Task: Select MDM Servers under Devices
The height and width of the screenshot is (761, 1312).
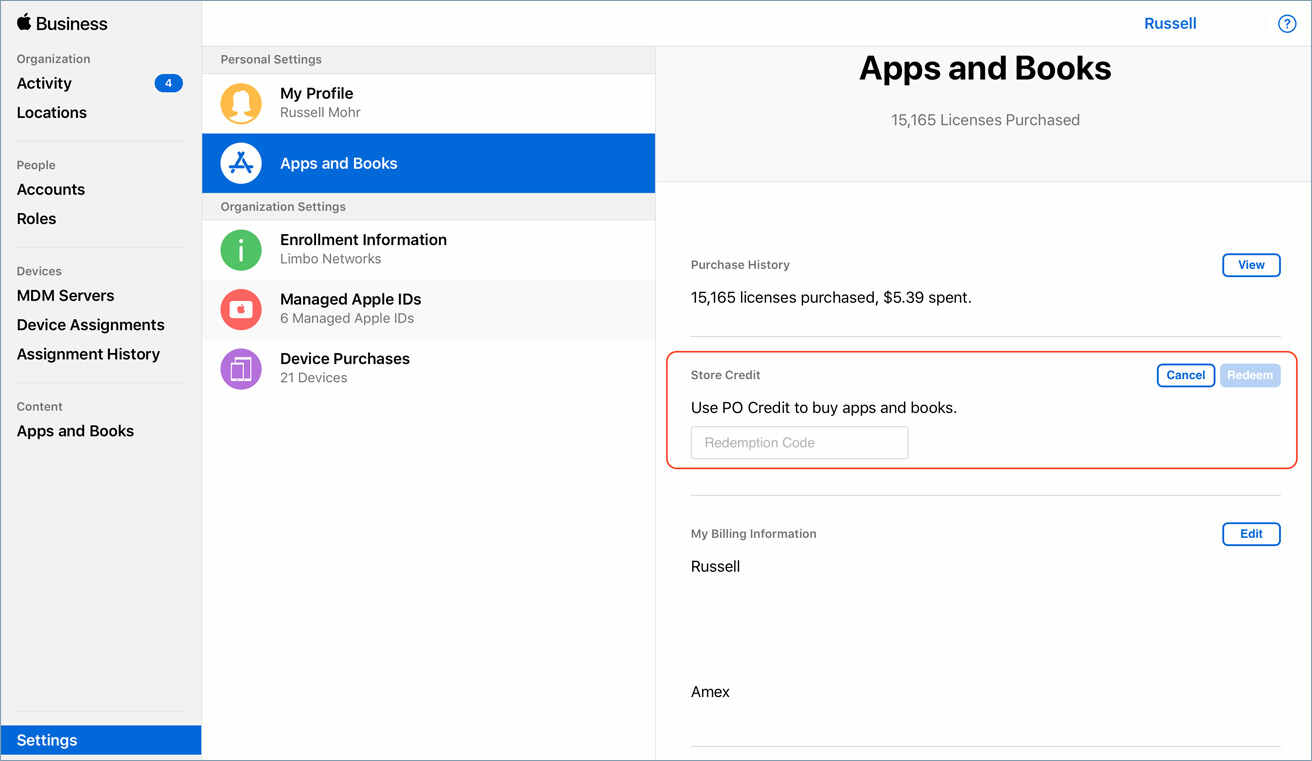Action: (66, 295)
